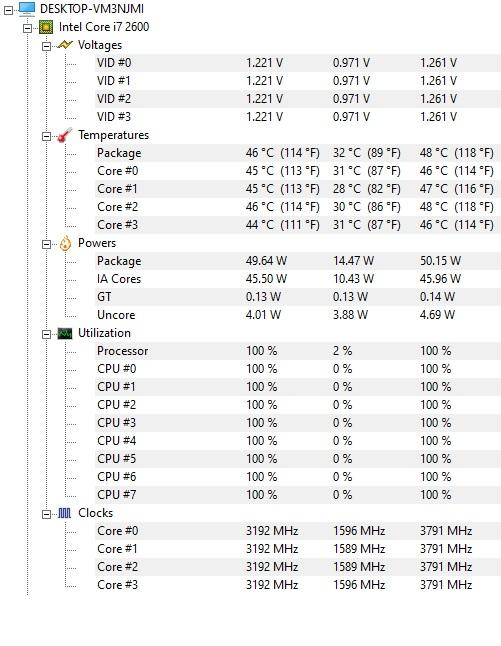
Task: Select the CPU #7 utilization row
Action: click(x=298, y=495)
